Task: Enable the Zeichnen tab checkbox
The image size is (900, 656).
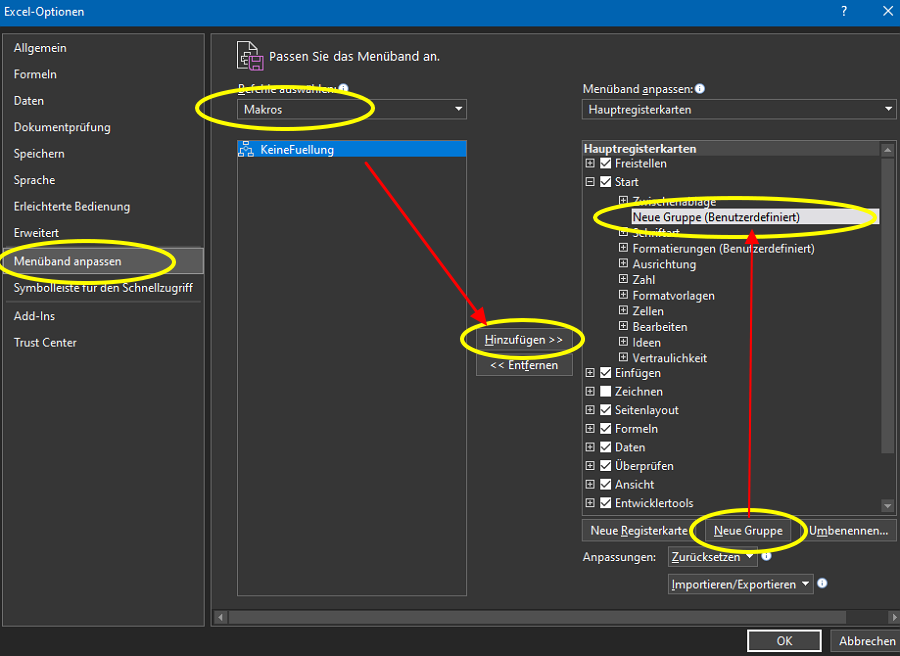Action: point(606,391)
